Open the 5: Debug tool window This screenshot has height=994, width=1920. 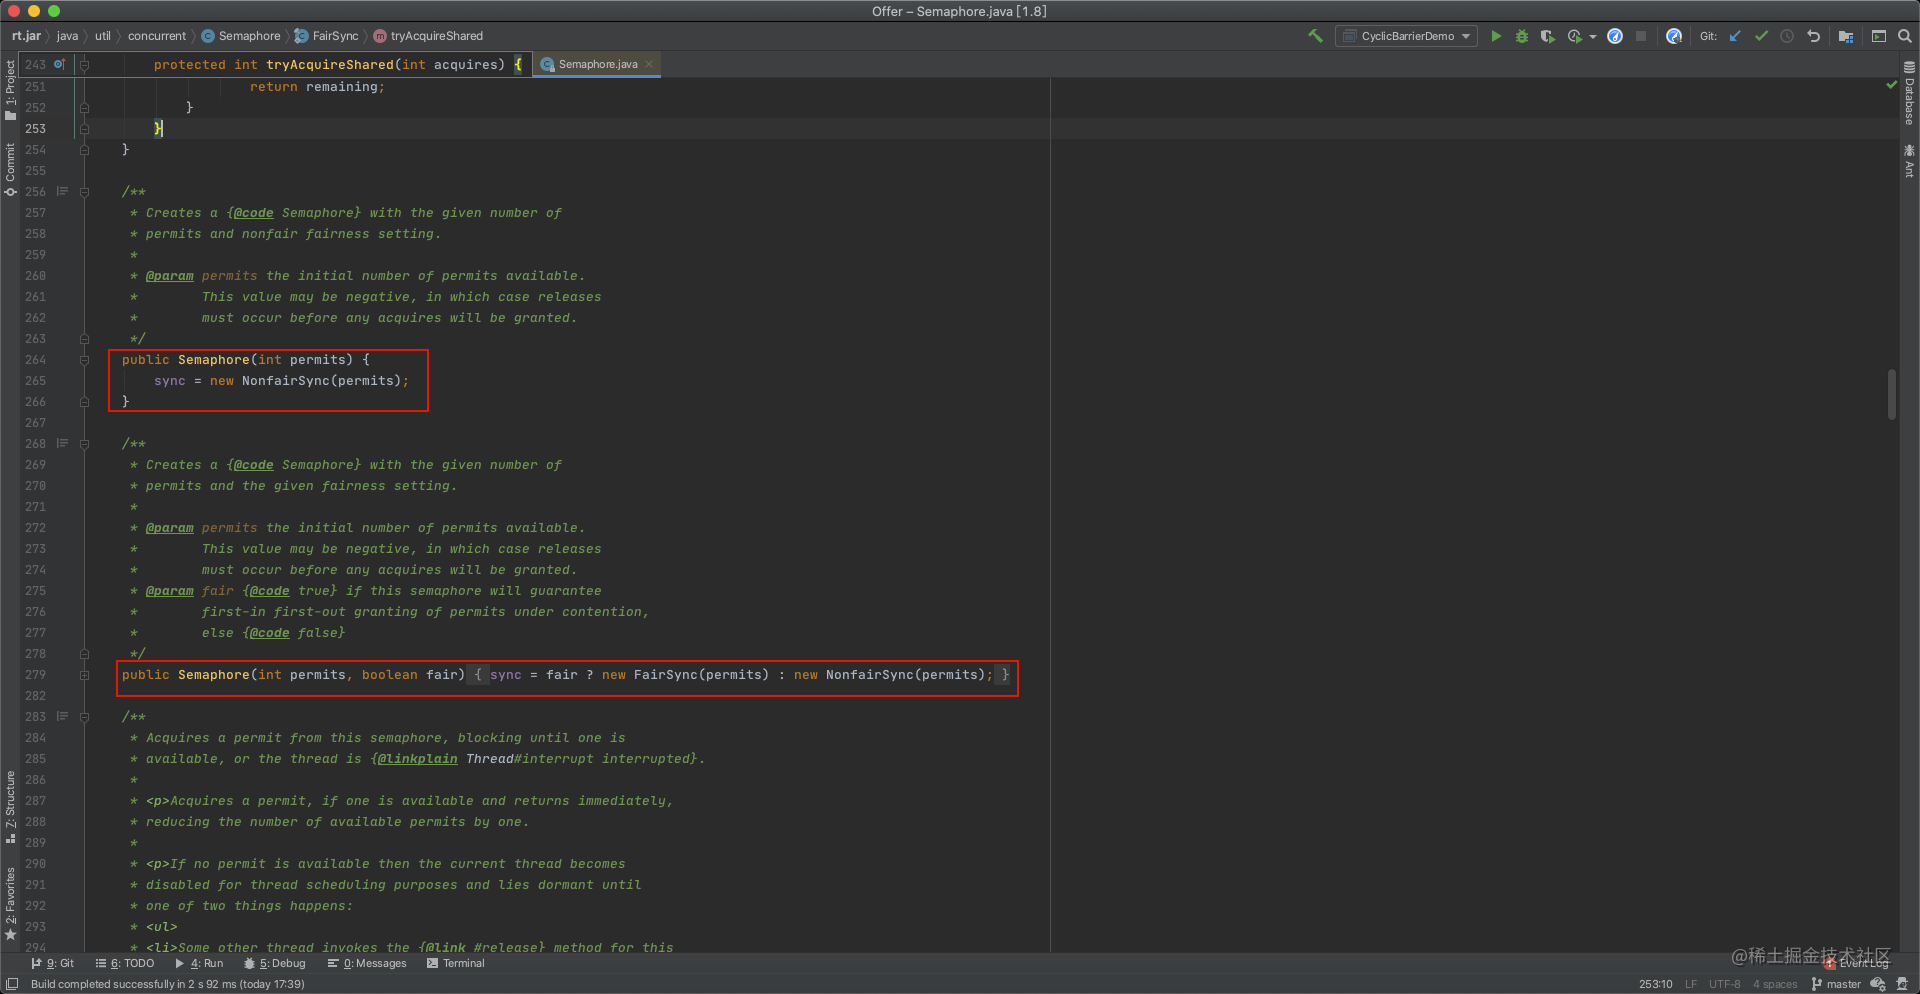click(275, 963)
